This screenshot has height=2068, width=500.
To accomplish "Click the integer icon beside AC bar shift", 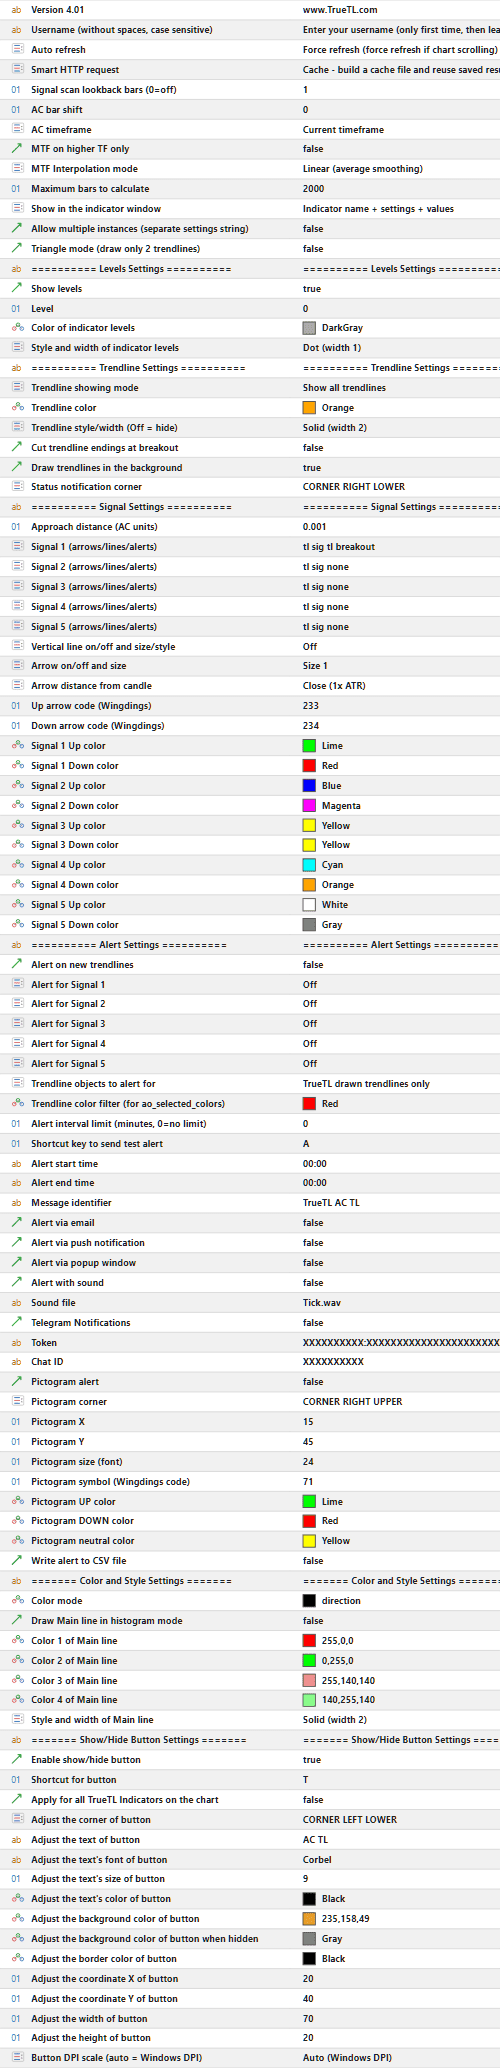I will coord(16,110).
